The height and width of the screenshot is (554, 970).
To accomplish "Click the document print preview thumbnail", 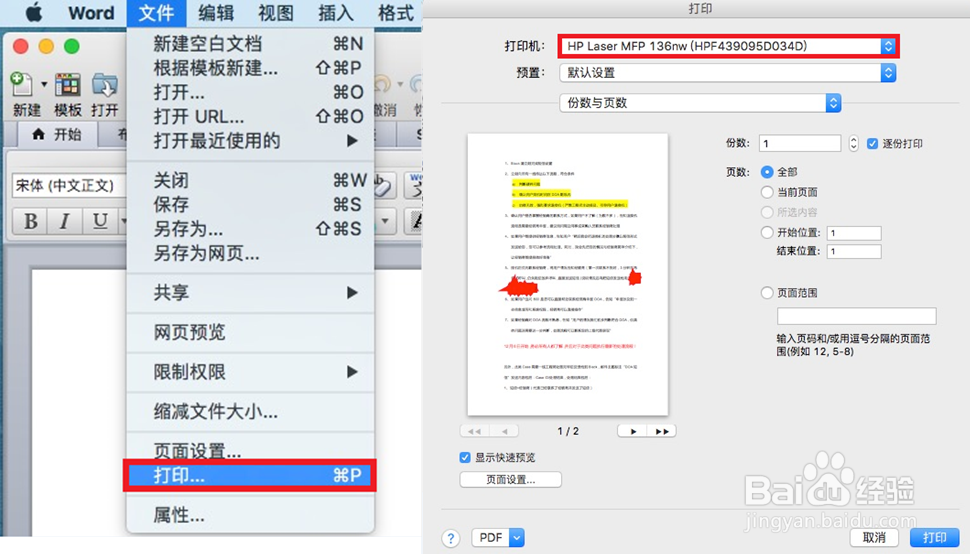I will pos(568,275).
